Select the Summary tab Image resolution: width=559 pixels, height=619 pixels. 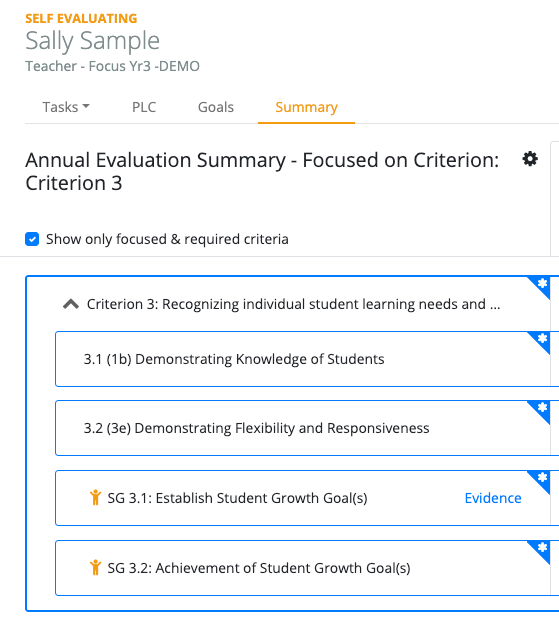[306, 107]
